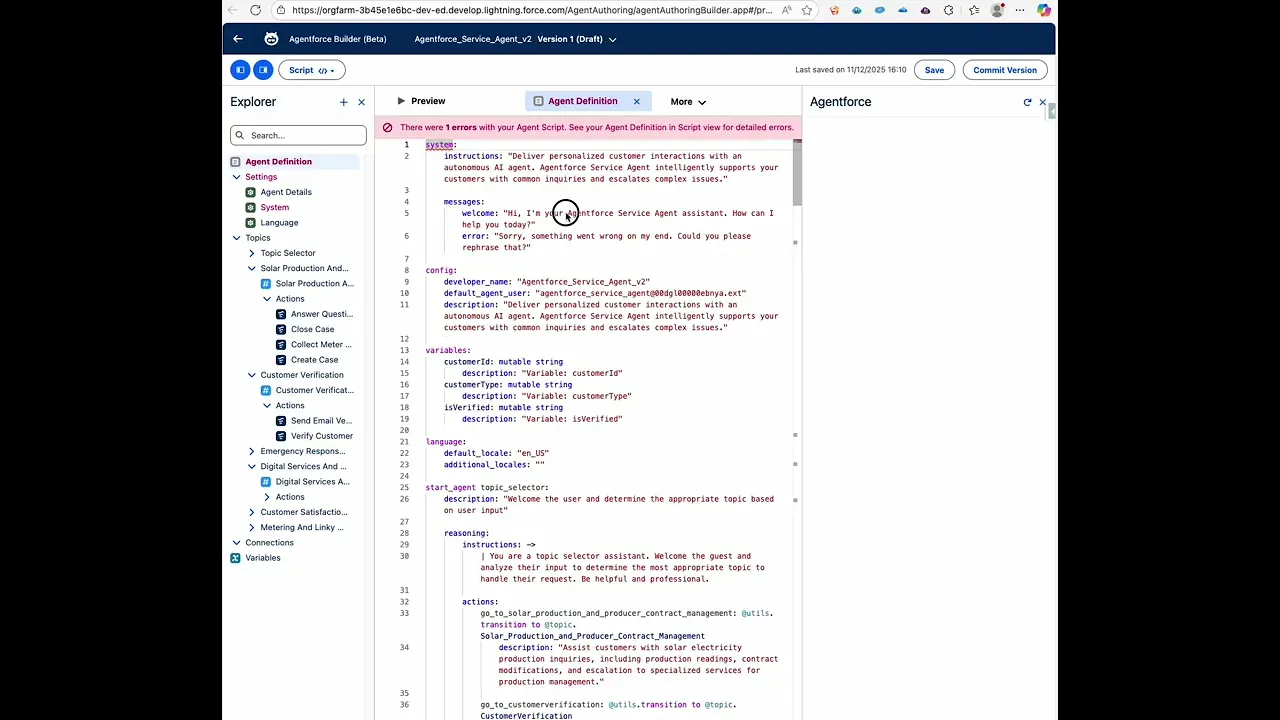Expand the Customer Satisfactio... topic
The width and height of the screenshot is (1280, 720).
point(251,512)
